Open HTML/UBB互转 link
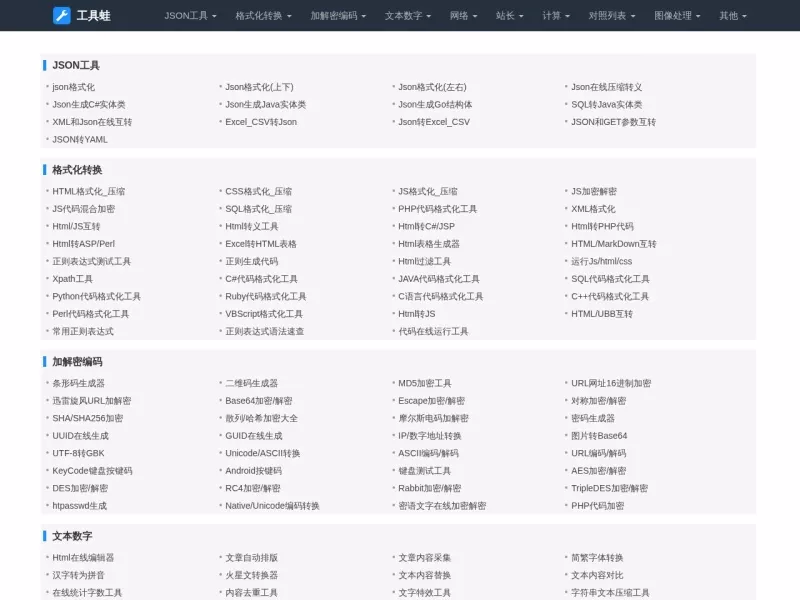Viewport: 800px width, 600px height. click(x=602, y=314)
